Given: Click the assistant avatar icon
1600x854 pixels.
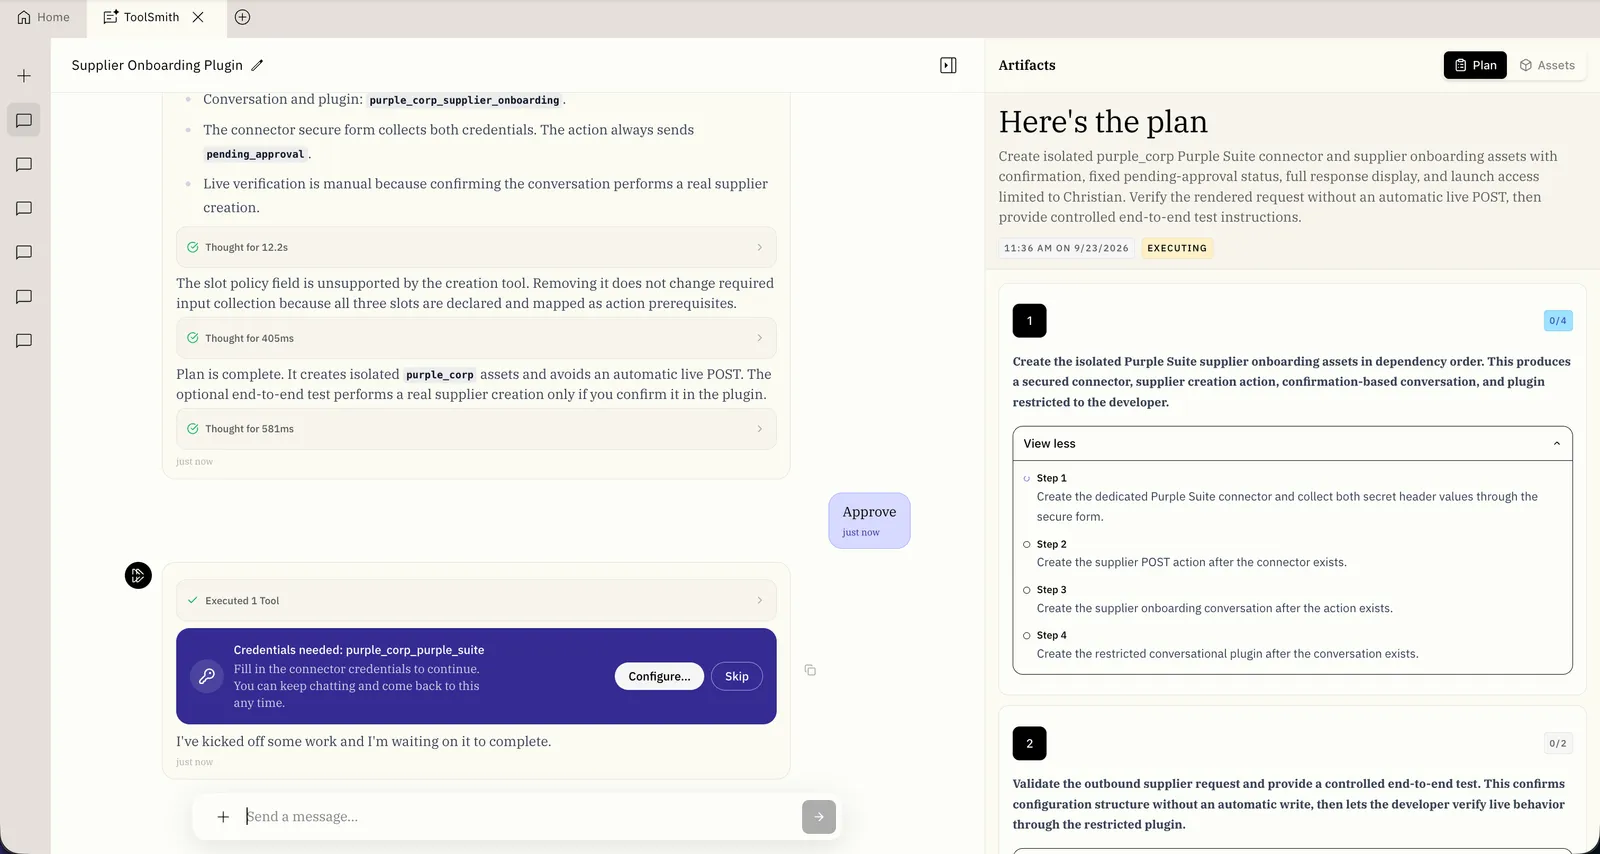Looking at the screenshot, I should click(x=138, y=575).
